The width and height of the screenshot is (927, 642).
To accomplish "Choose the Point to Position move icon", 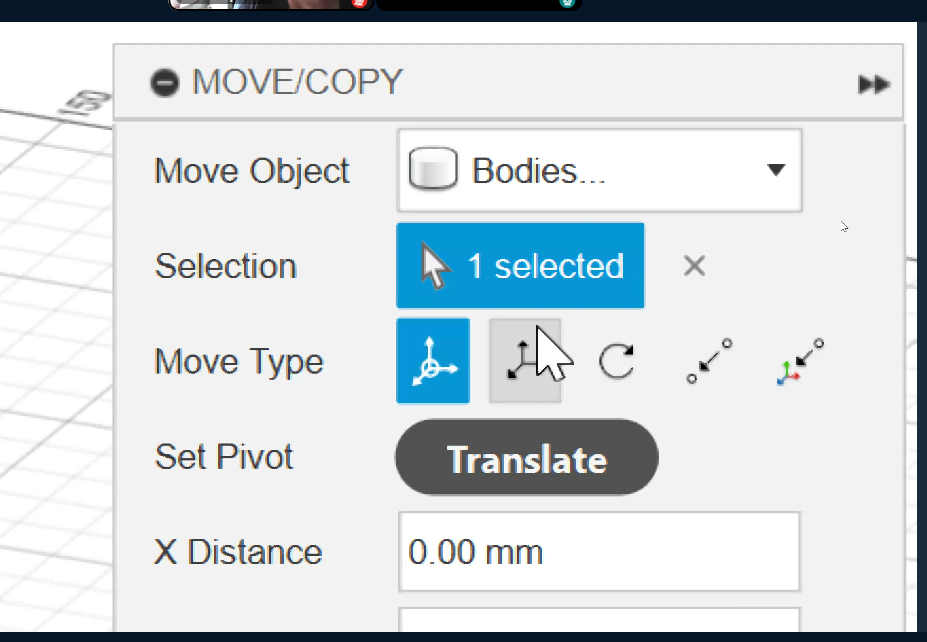I will coord(800,361).
